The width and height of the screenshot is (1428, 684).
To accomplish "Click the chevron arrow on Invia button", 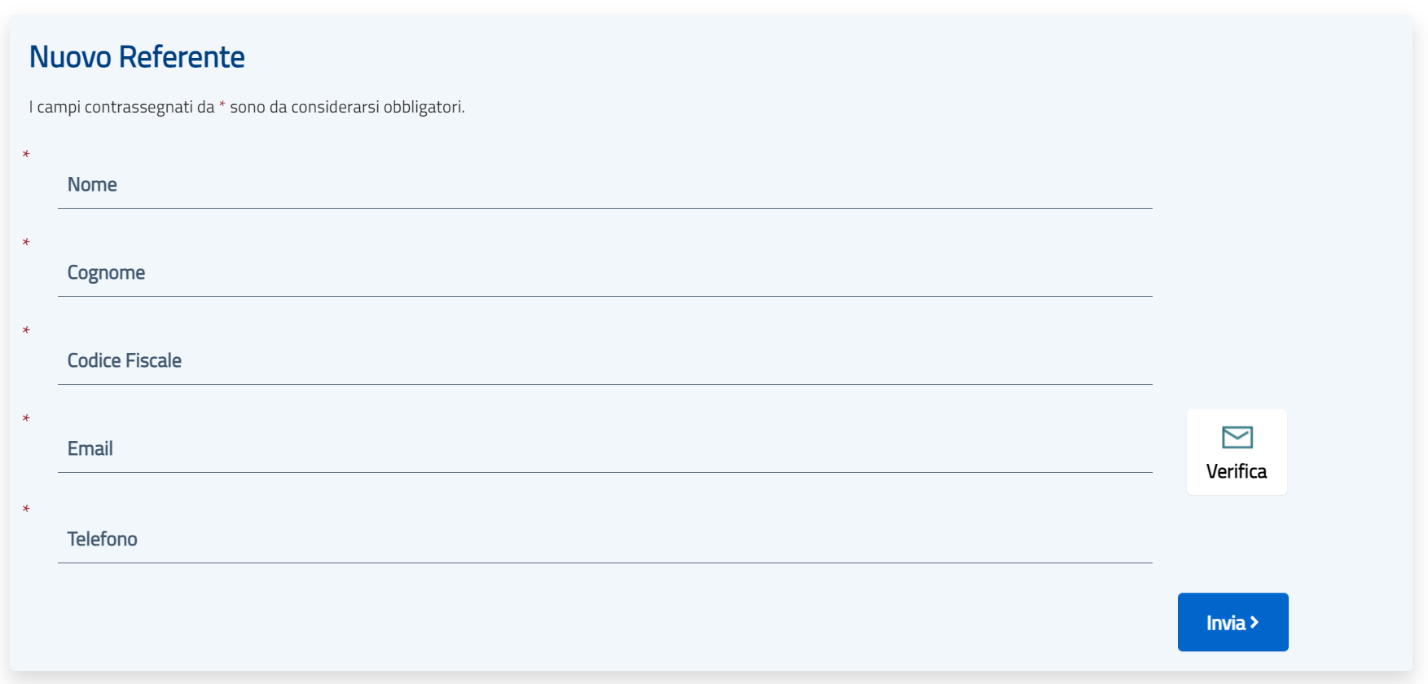I will (x=1254, y=622).
